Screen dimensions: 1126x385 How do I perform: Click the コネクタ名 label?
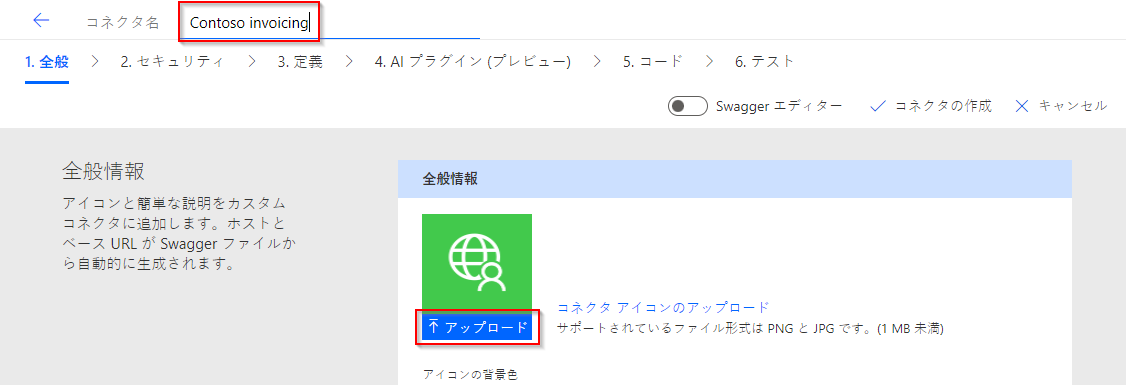point(122,23)
